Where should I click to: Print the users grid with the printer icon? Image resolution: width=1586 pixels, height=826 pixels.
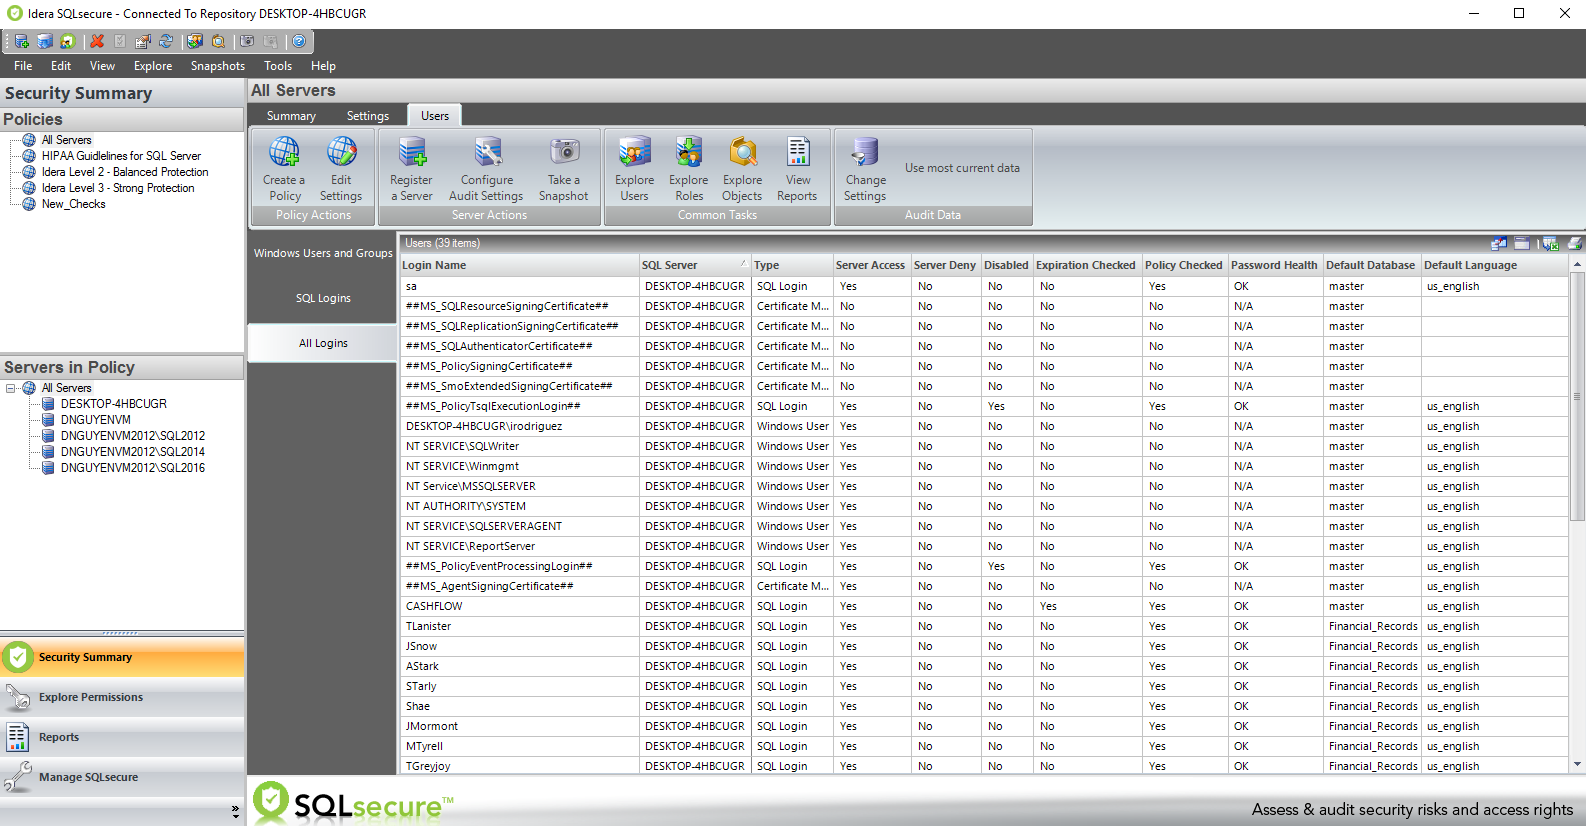tap(1575, 243)
